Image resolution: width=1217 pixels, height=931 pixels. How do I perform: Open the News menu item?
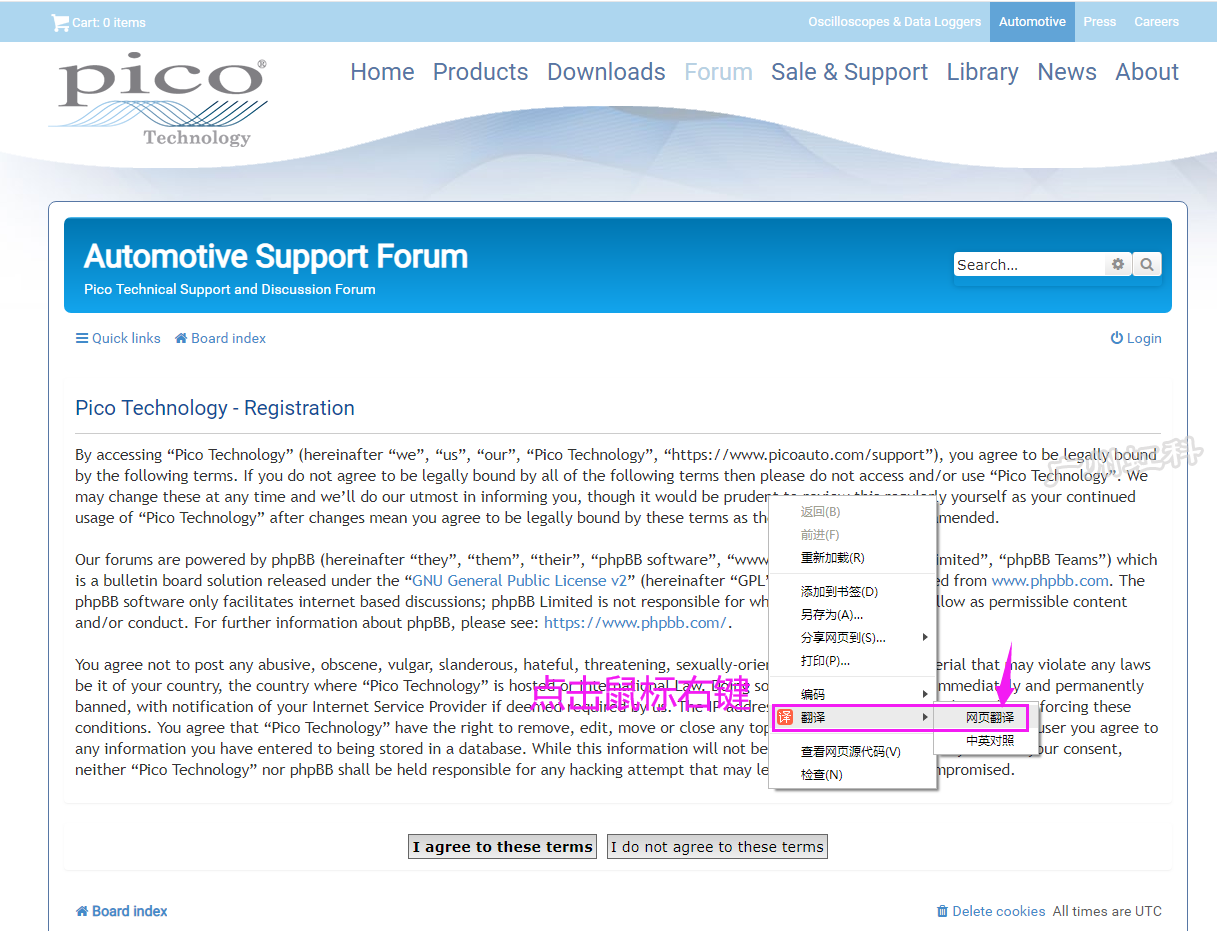coord(1067,72)
